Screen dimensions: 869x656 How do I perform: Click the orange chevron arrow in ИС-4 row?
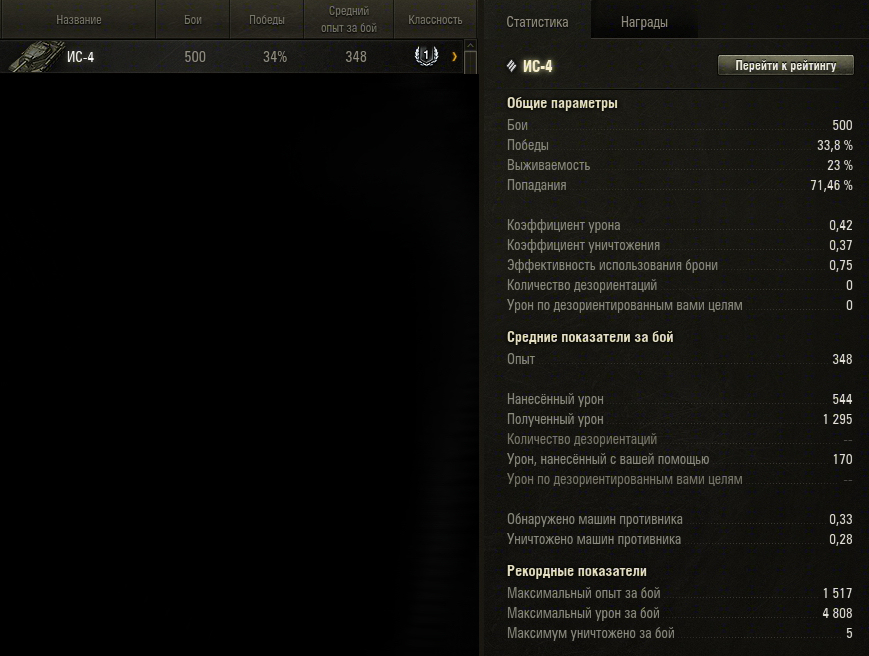[x=454, y=56]
